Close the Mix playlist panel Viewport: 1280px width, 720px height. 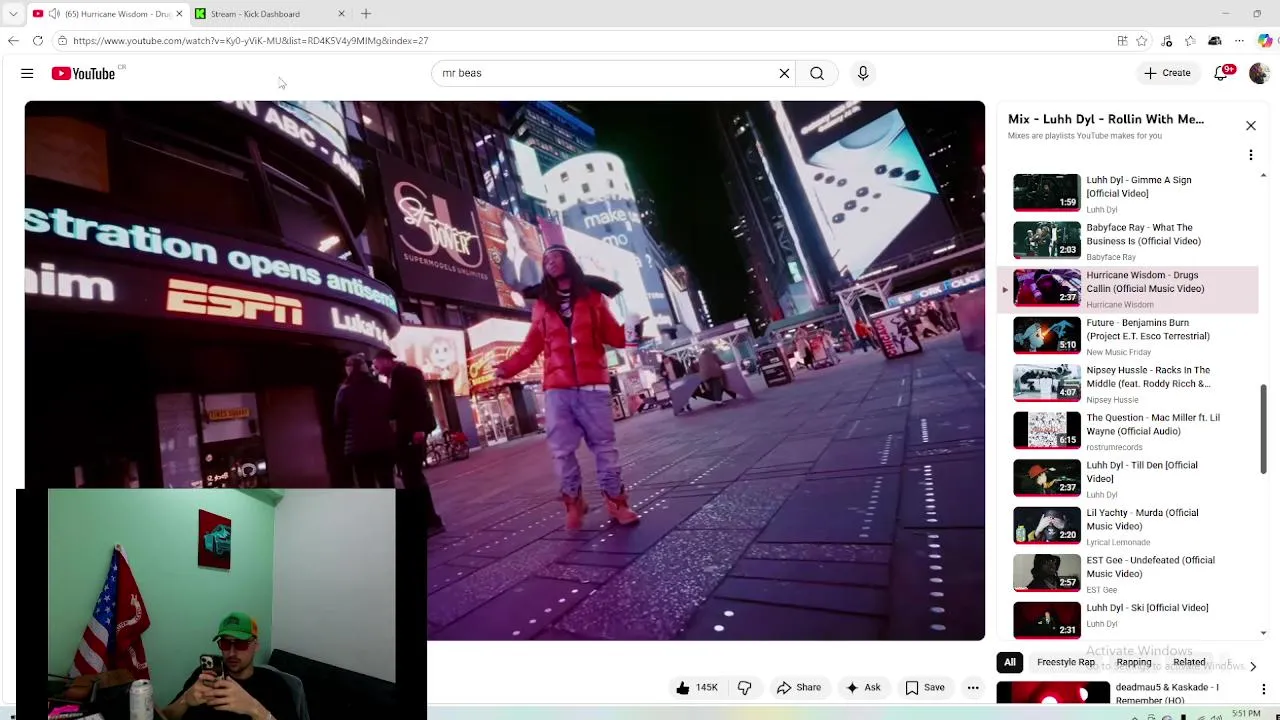point(1250,126)
